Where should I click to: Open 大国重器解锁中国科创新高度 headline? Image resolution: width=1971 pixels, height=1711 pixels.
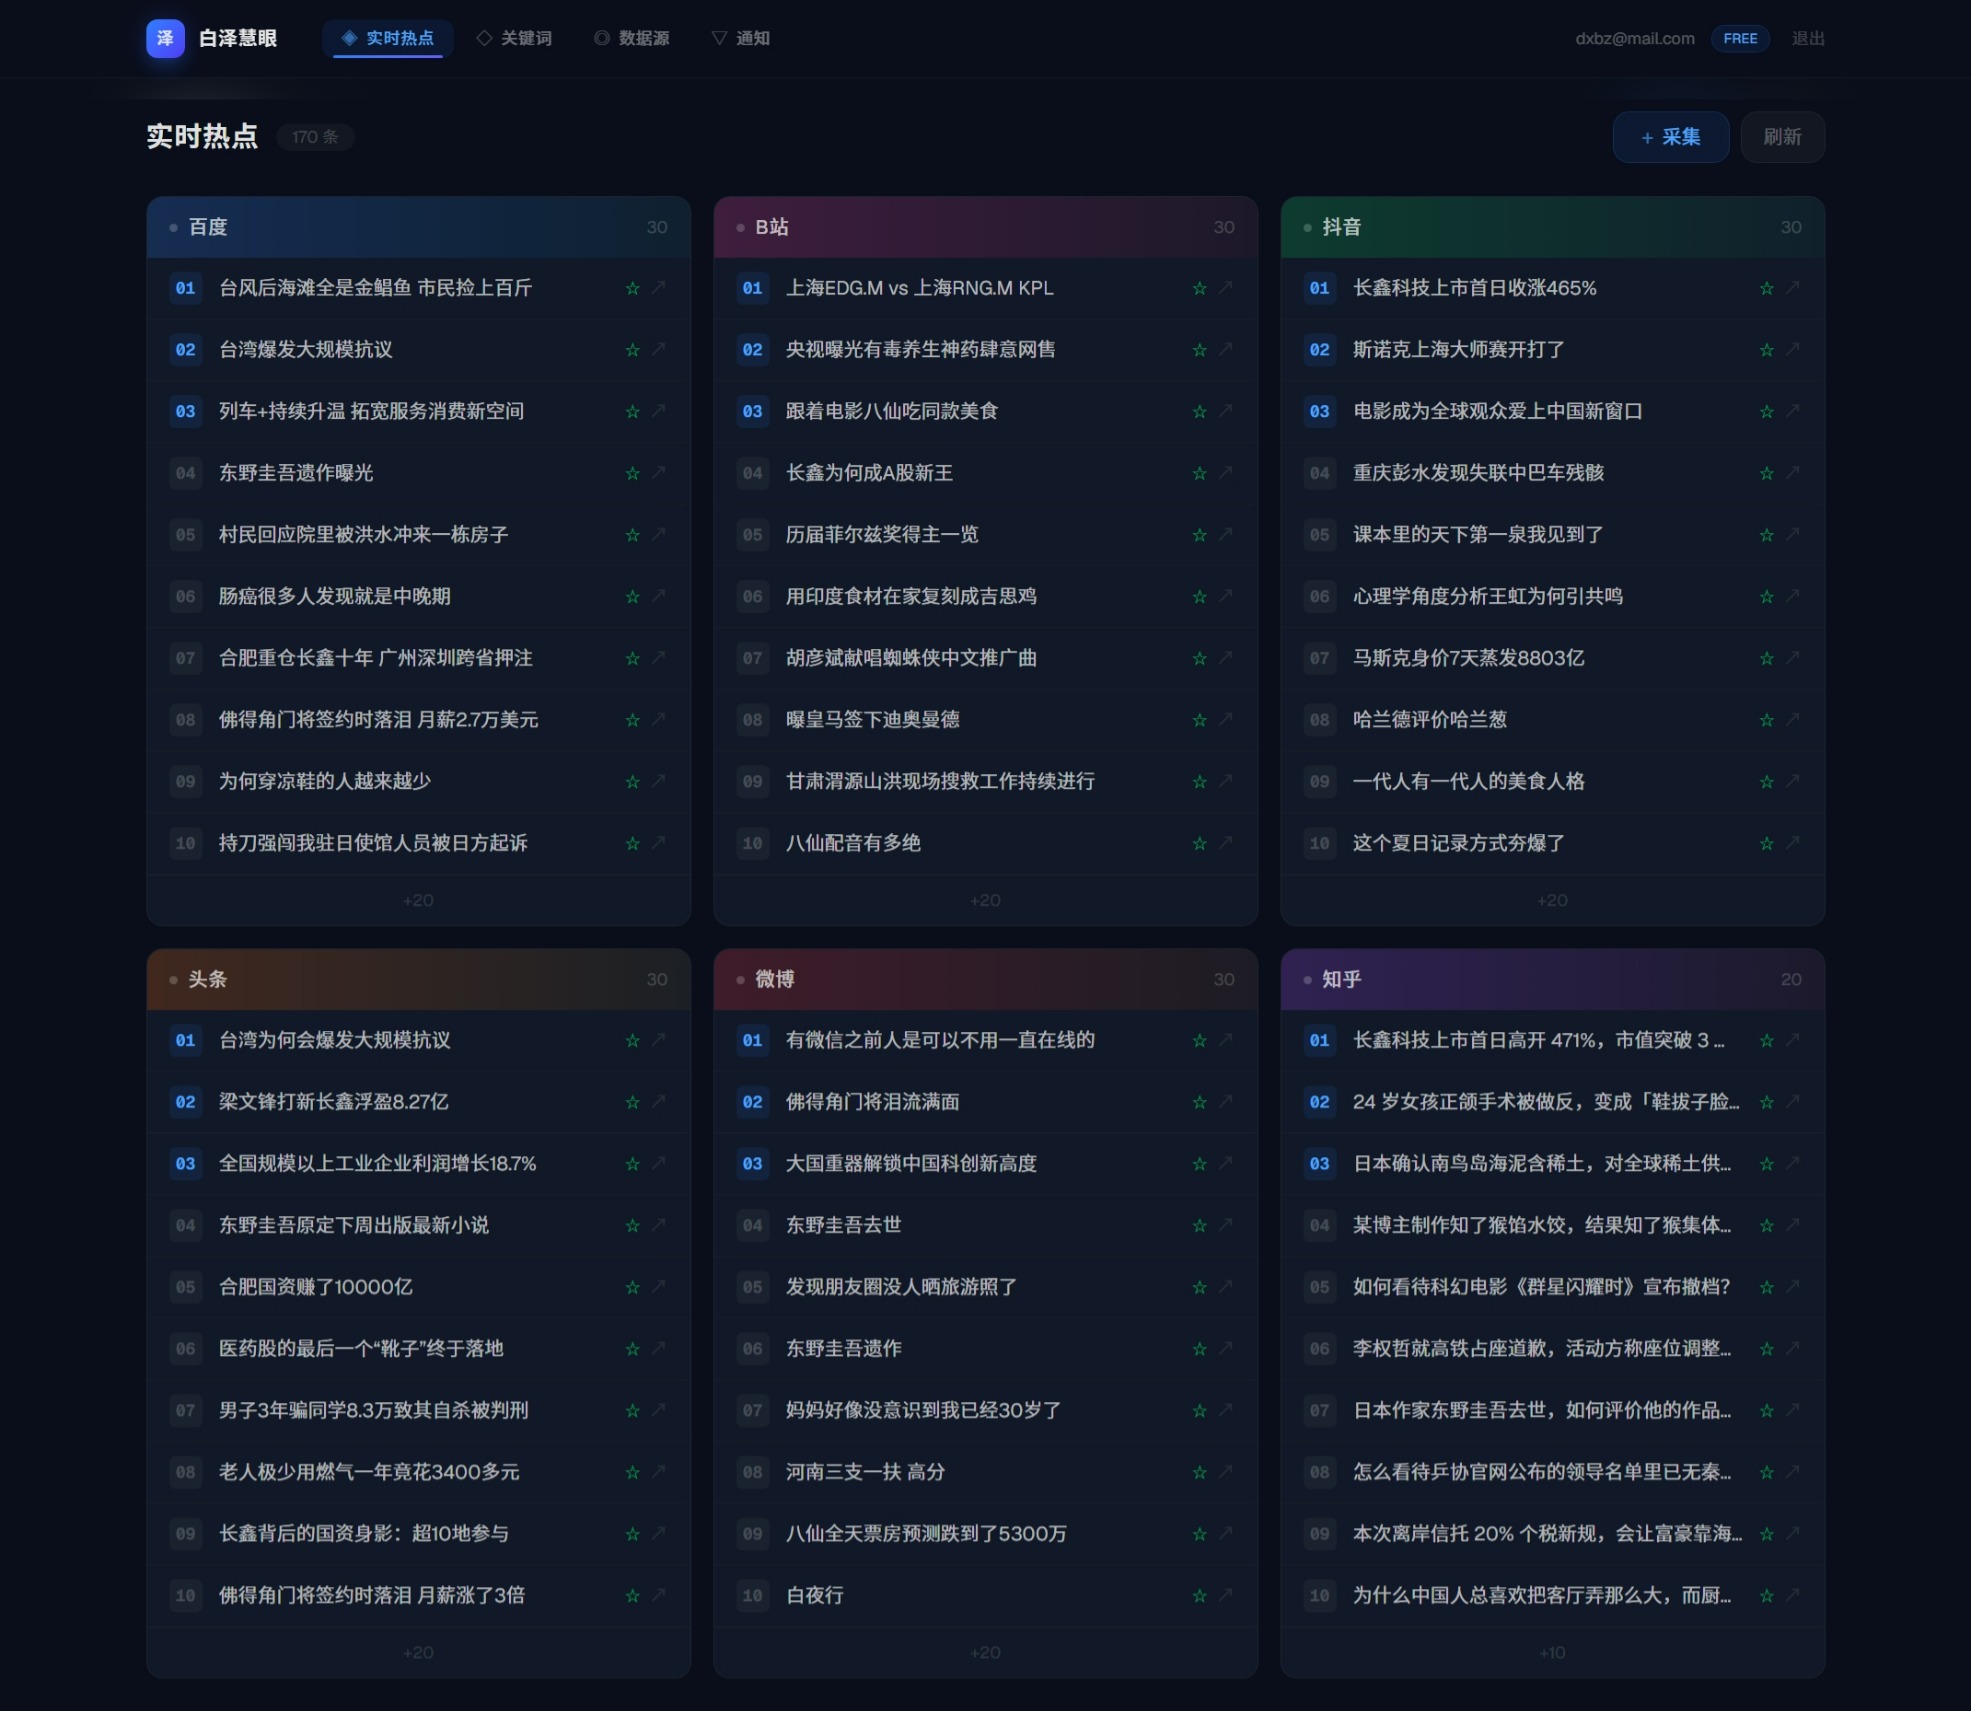[x=911, y=1163]
